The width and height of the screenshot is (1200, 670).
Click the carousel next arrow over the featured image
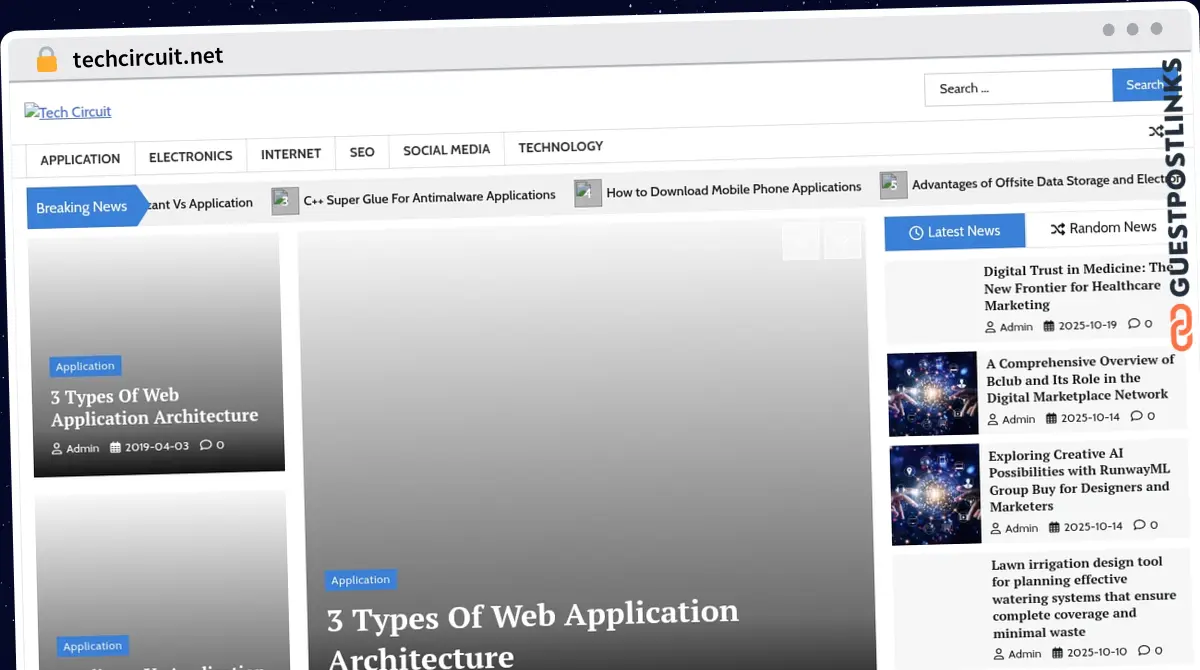[842, 241]
